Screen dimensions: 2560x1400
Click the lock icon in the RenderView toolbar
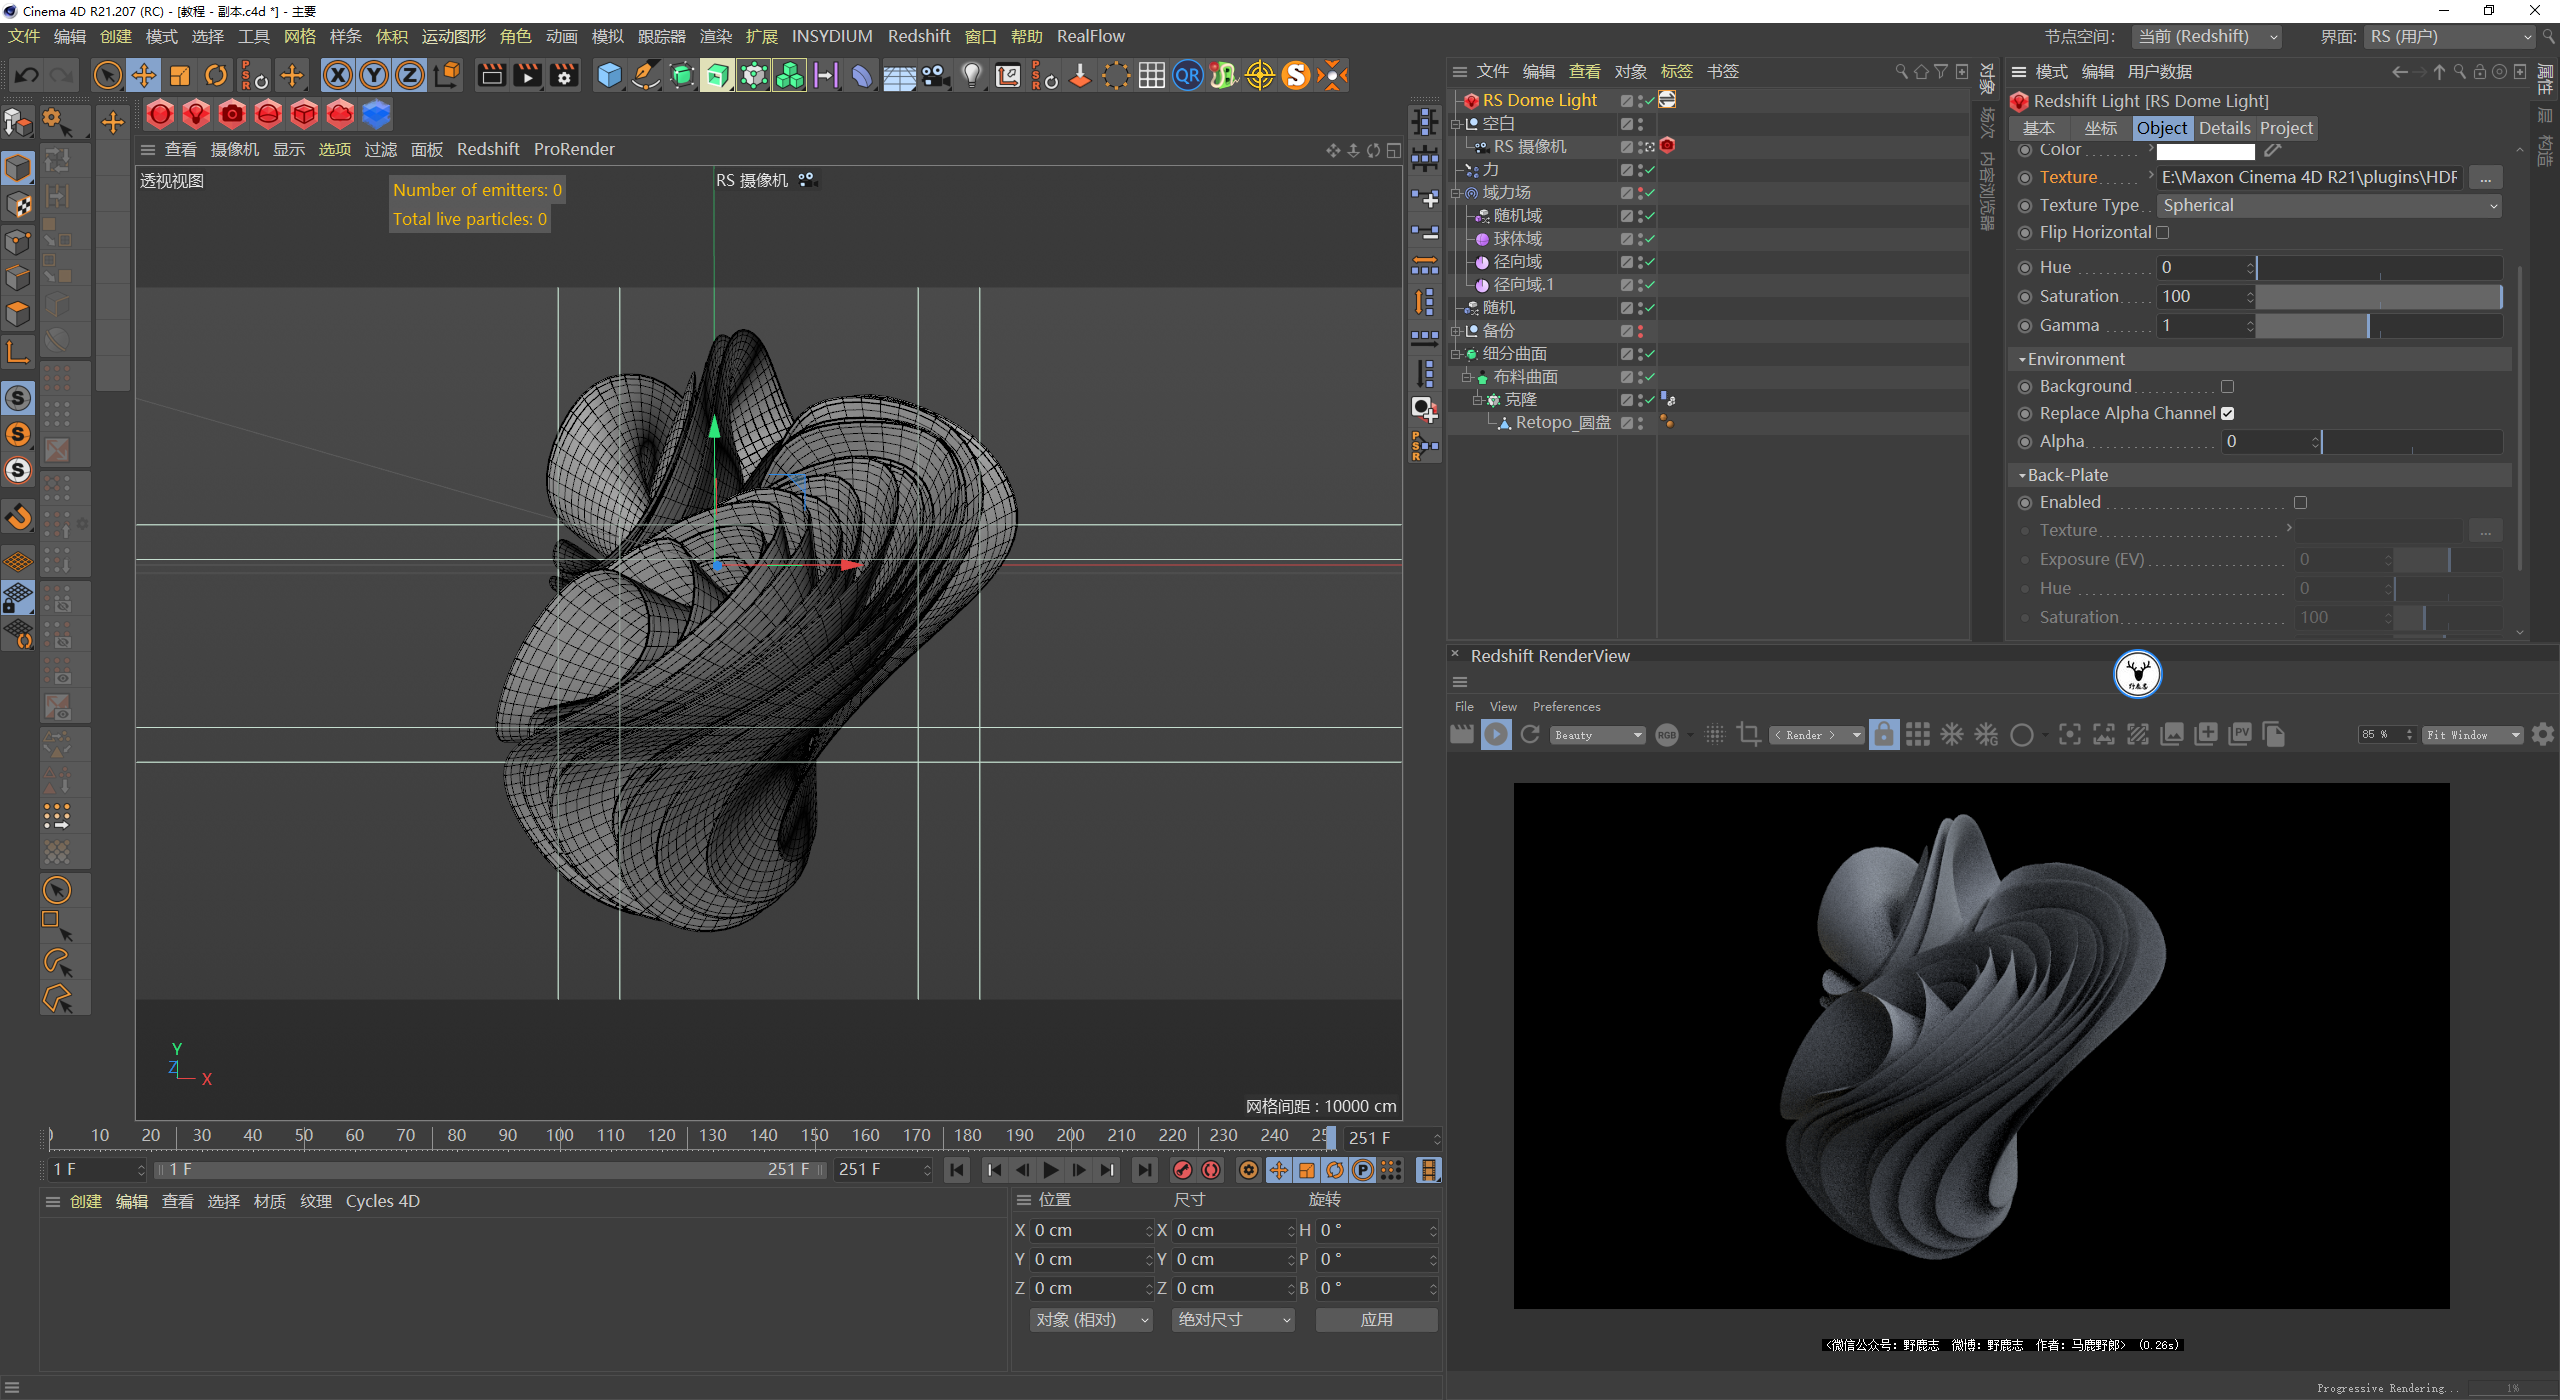(x=1883, y=735)
